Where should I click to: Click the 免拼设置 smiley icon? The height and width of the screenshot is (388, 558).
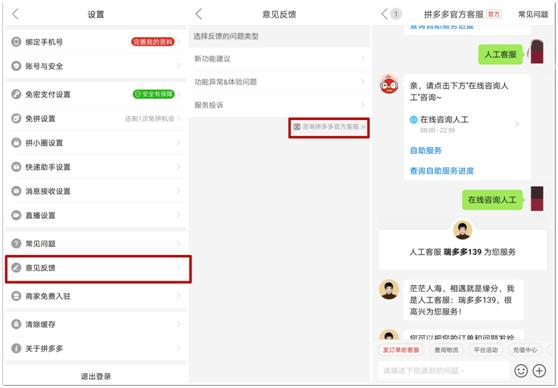coord(16,119)
